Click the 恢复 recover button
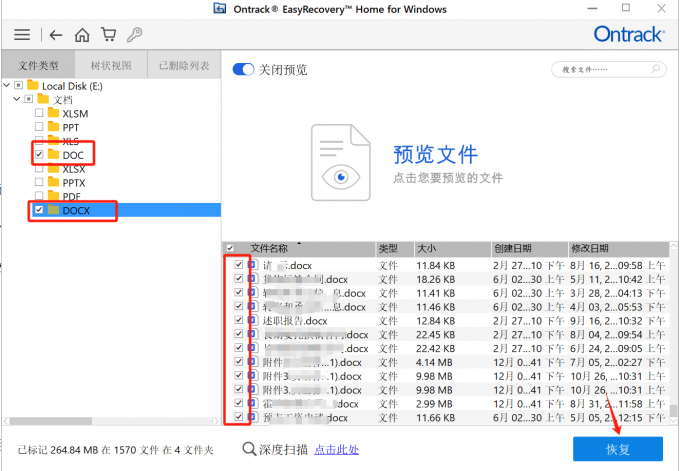 coord(618,449)
